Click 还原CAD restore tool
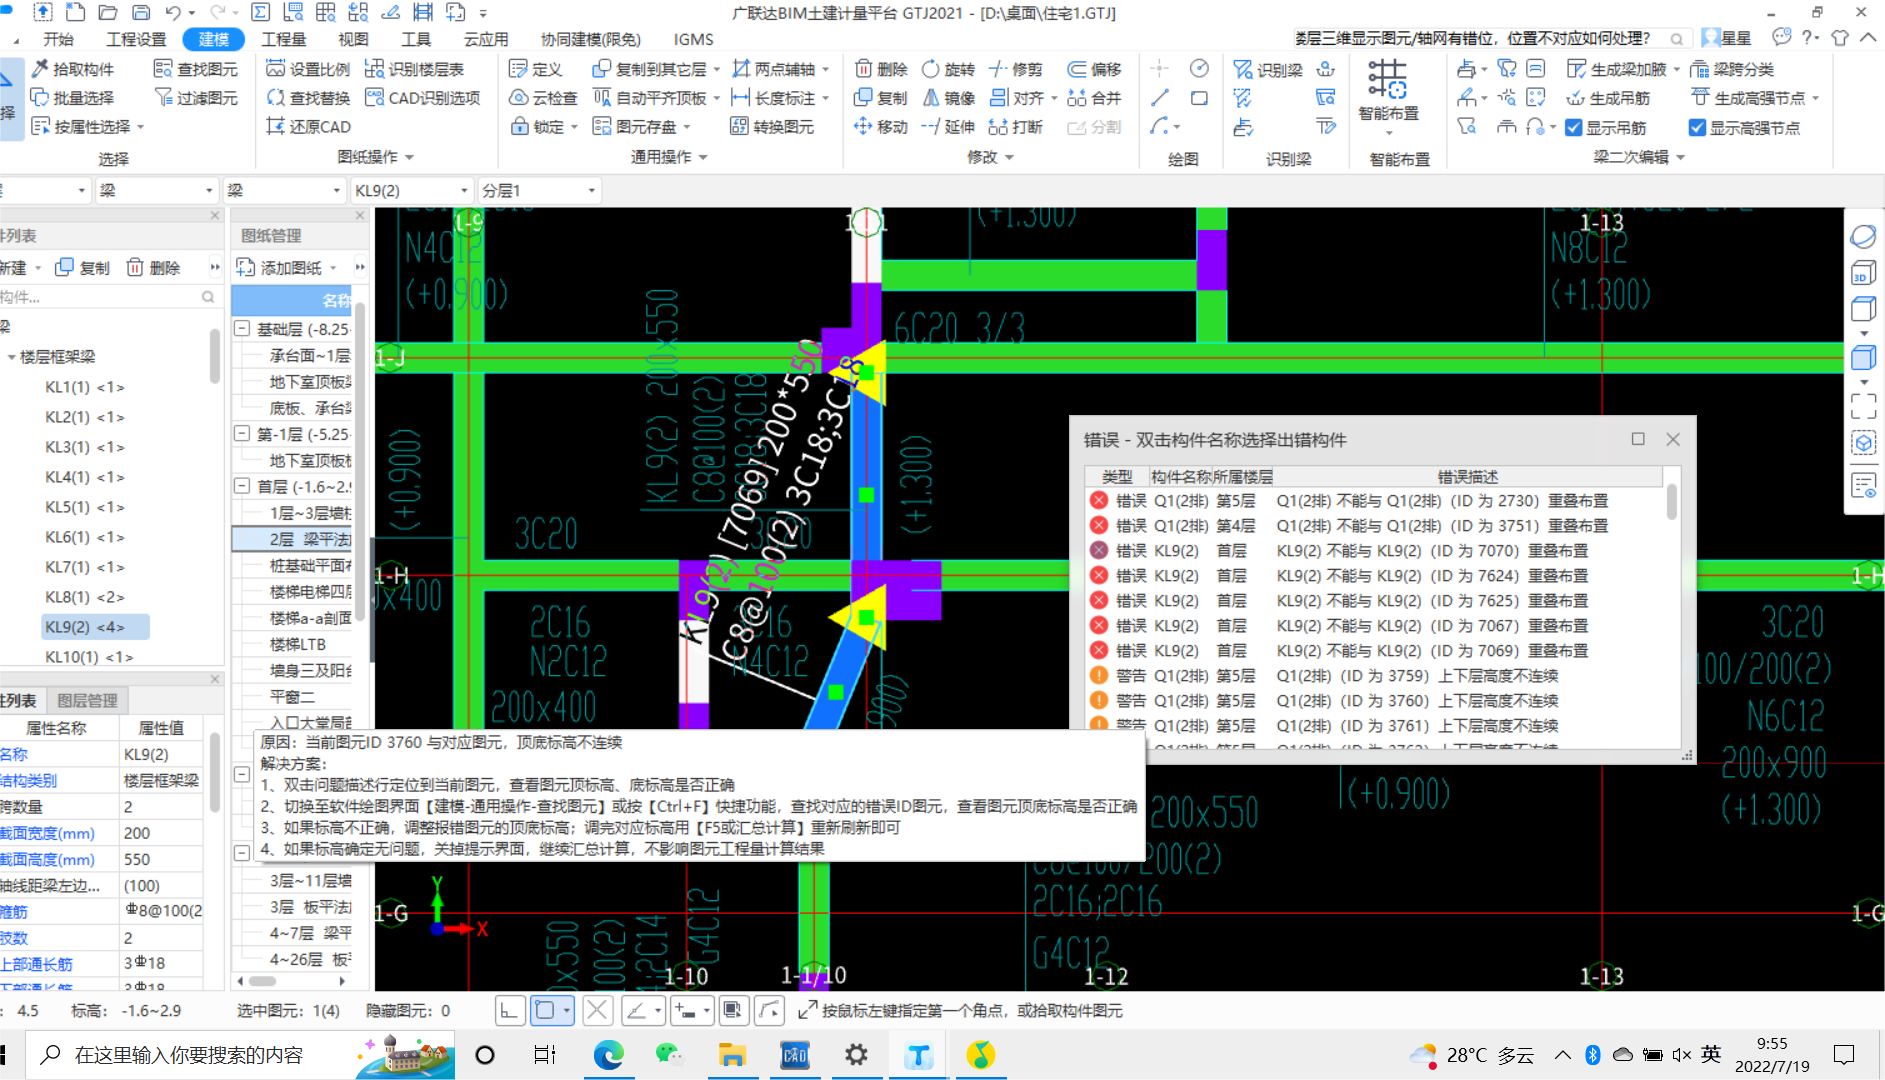This screenshot has width=1885, height=1080. click(308, 127)
